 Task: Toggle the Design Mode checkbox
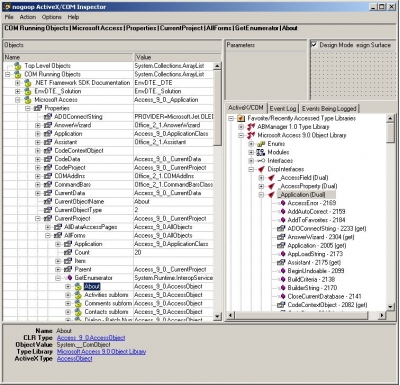click(x=314, y=45)
